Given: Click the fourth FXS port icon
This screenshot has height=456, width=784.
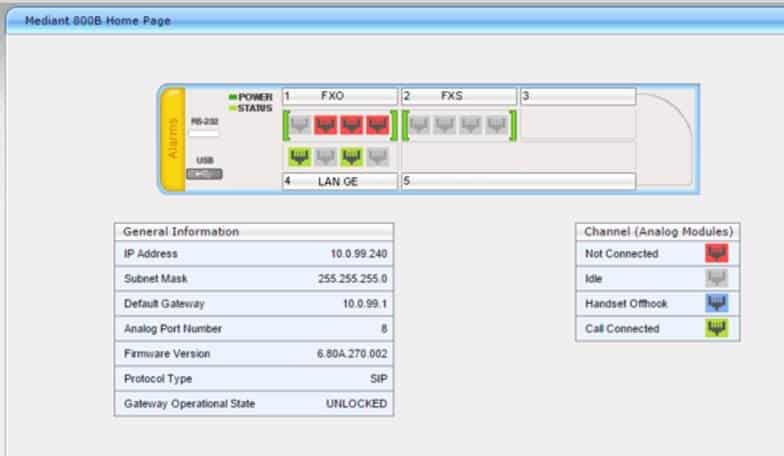Looking at the screenshot, I should coord(497,125).
